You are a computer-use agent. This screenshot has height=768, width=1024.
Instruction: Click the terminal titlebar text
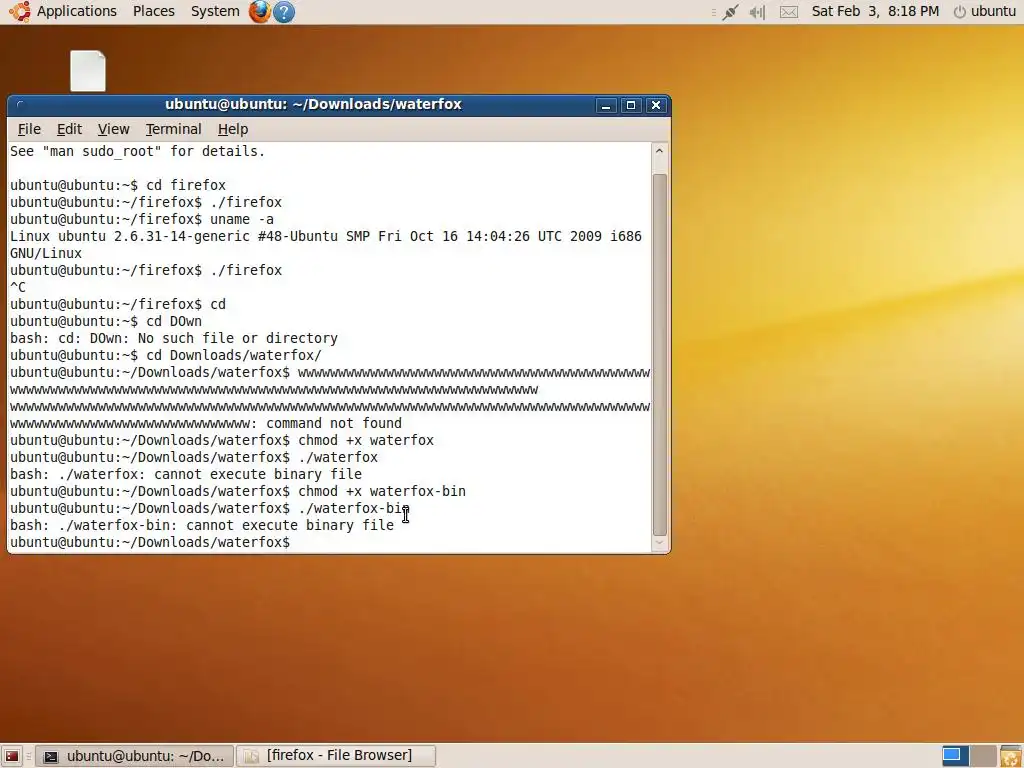pyautogui.click(x=313, y=104)
